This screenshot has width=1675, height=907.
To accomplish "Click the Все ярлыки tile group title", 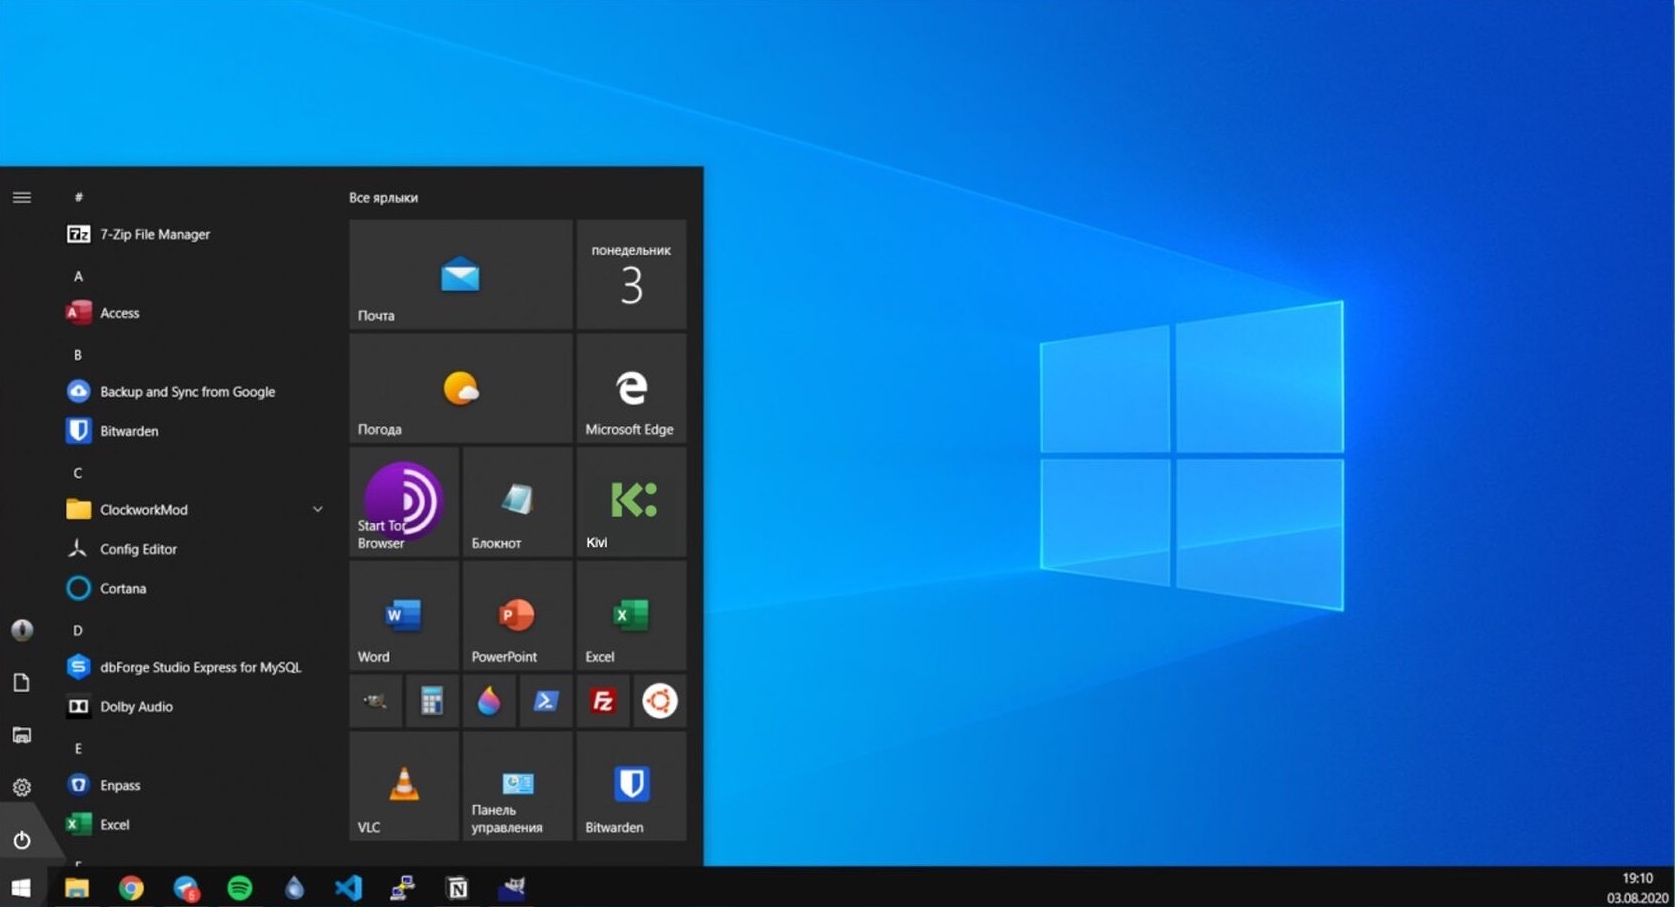I will pyautogui.click(x=383, y=198).
